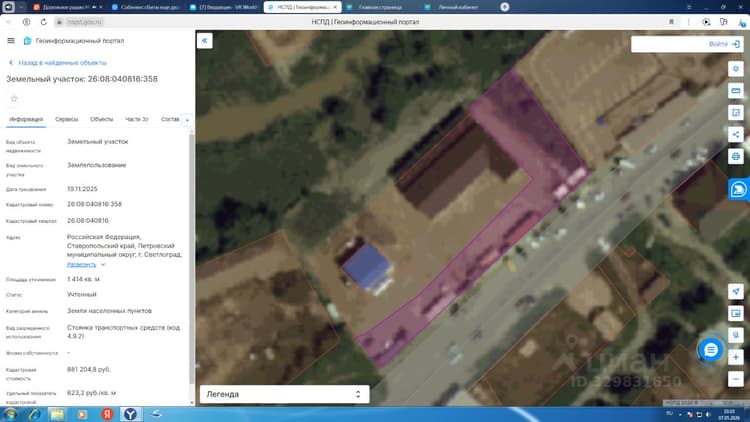Click the map search-area tool button

736,335
